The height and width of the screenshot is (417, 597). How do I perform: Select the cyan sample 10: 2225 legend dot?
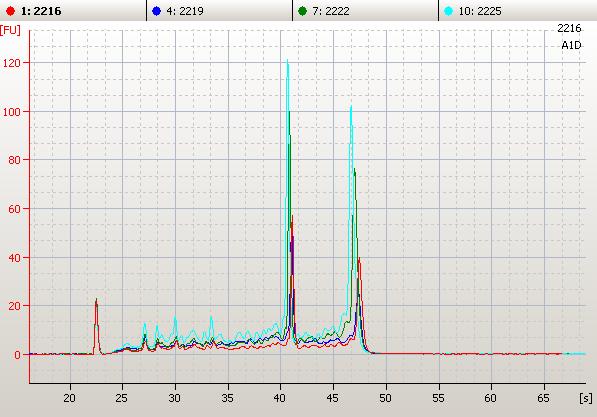[x=449, y=11]
